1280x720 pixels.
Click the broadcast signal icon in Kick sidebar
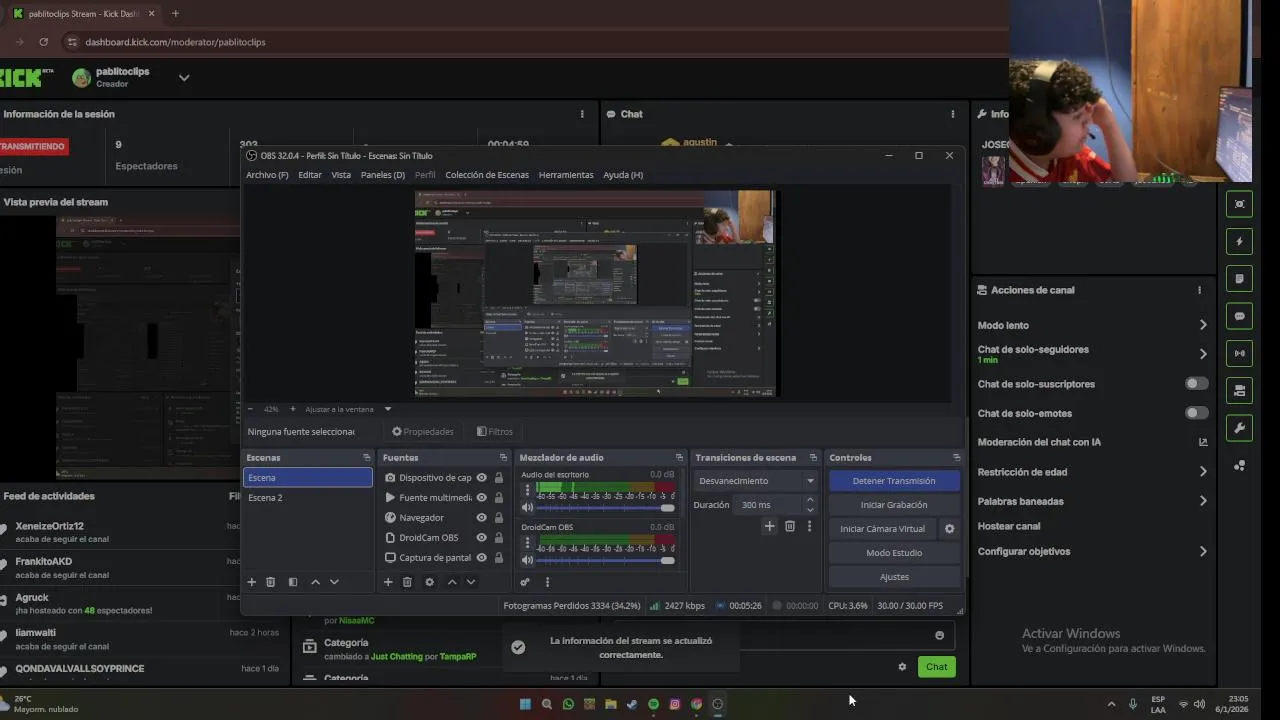tap(1239, 353)
